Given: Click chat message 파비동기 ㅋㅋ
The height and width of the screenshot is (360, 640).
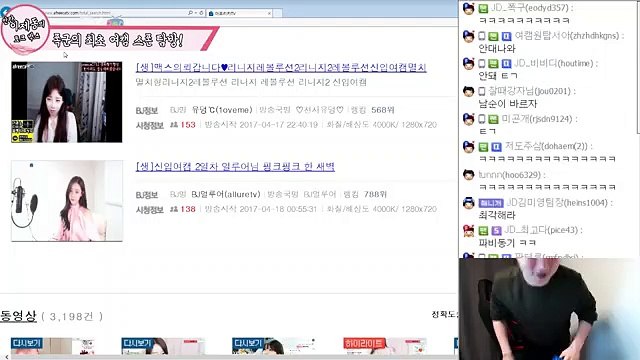Looking at the screenshot, I should click(x=507, y=243).
